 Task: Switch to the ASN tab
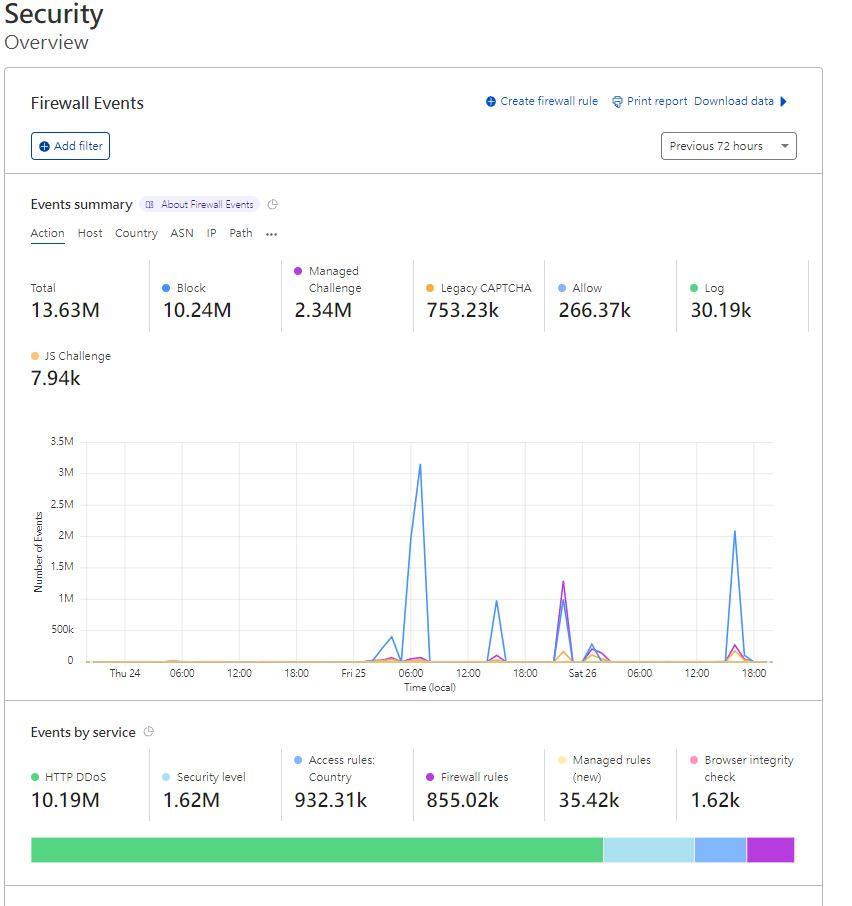[x=182, y=233]
